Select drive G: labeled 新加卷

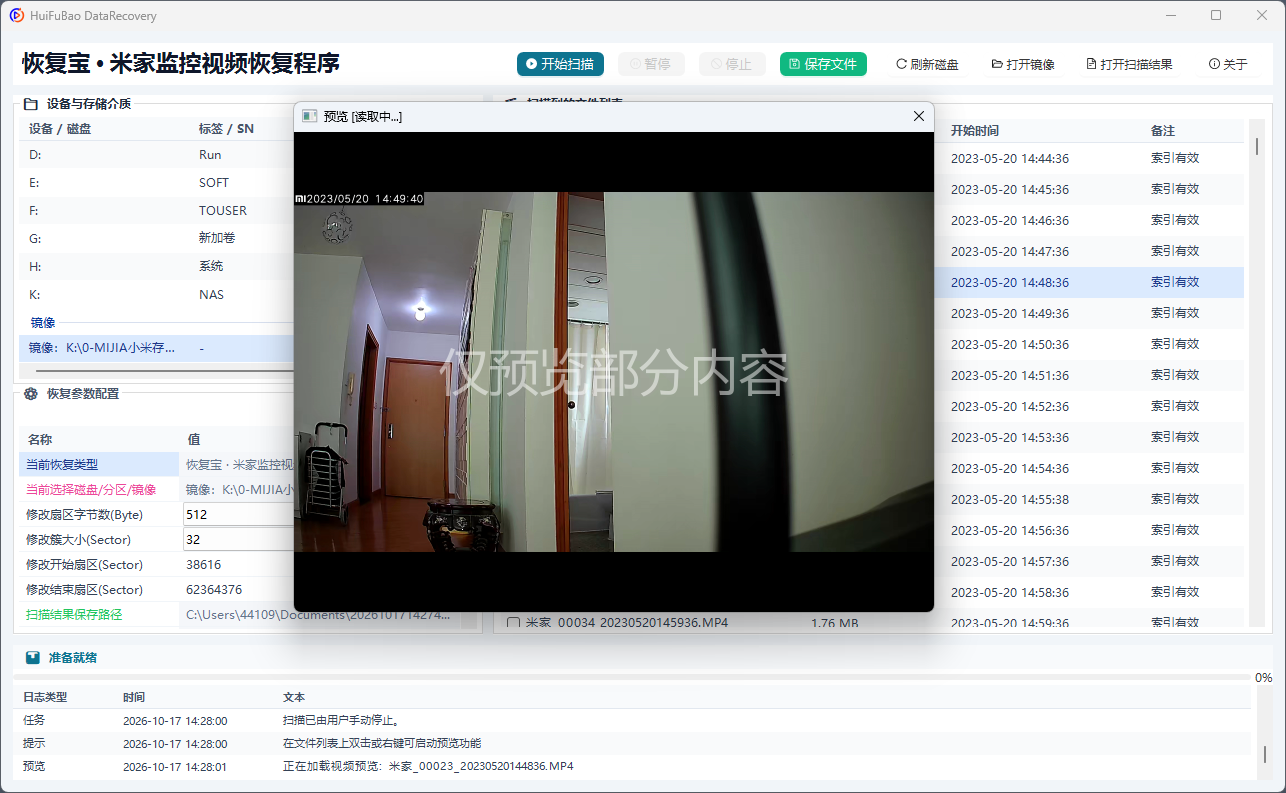point(157,239)
